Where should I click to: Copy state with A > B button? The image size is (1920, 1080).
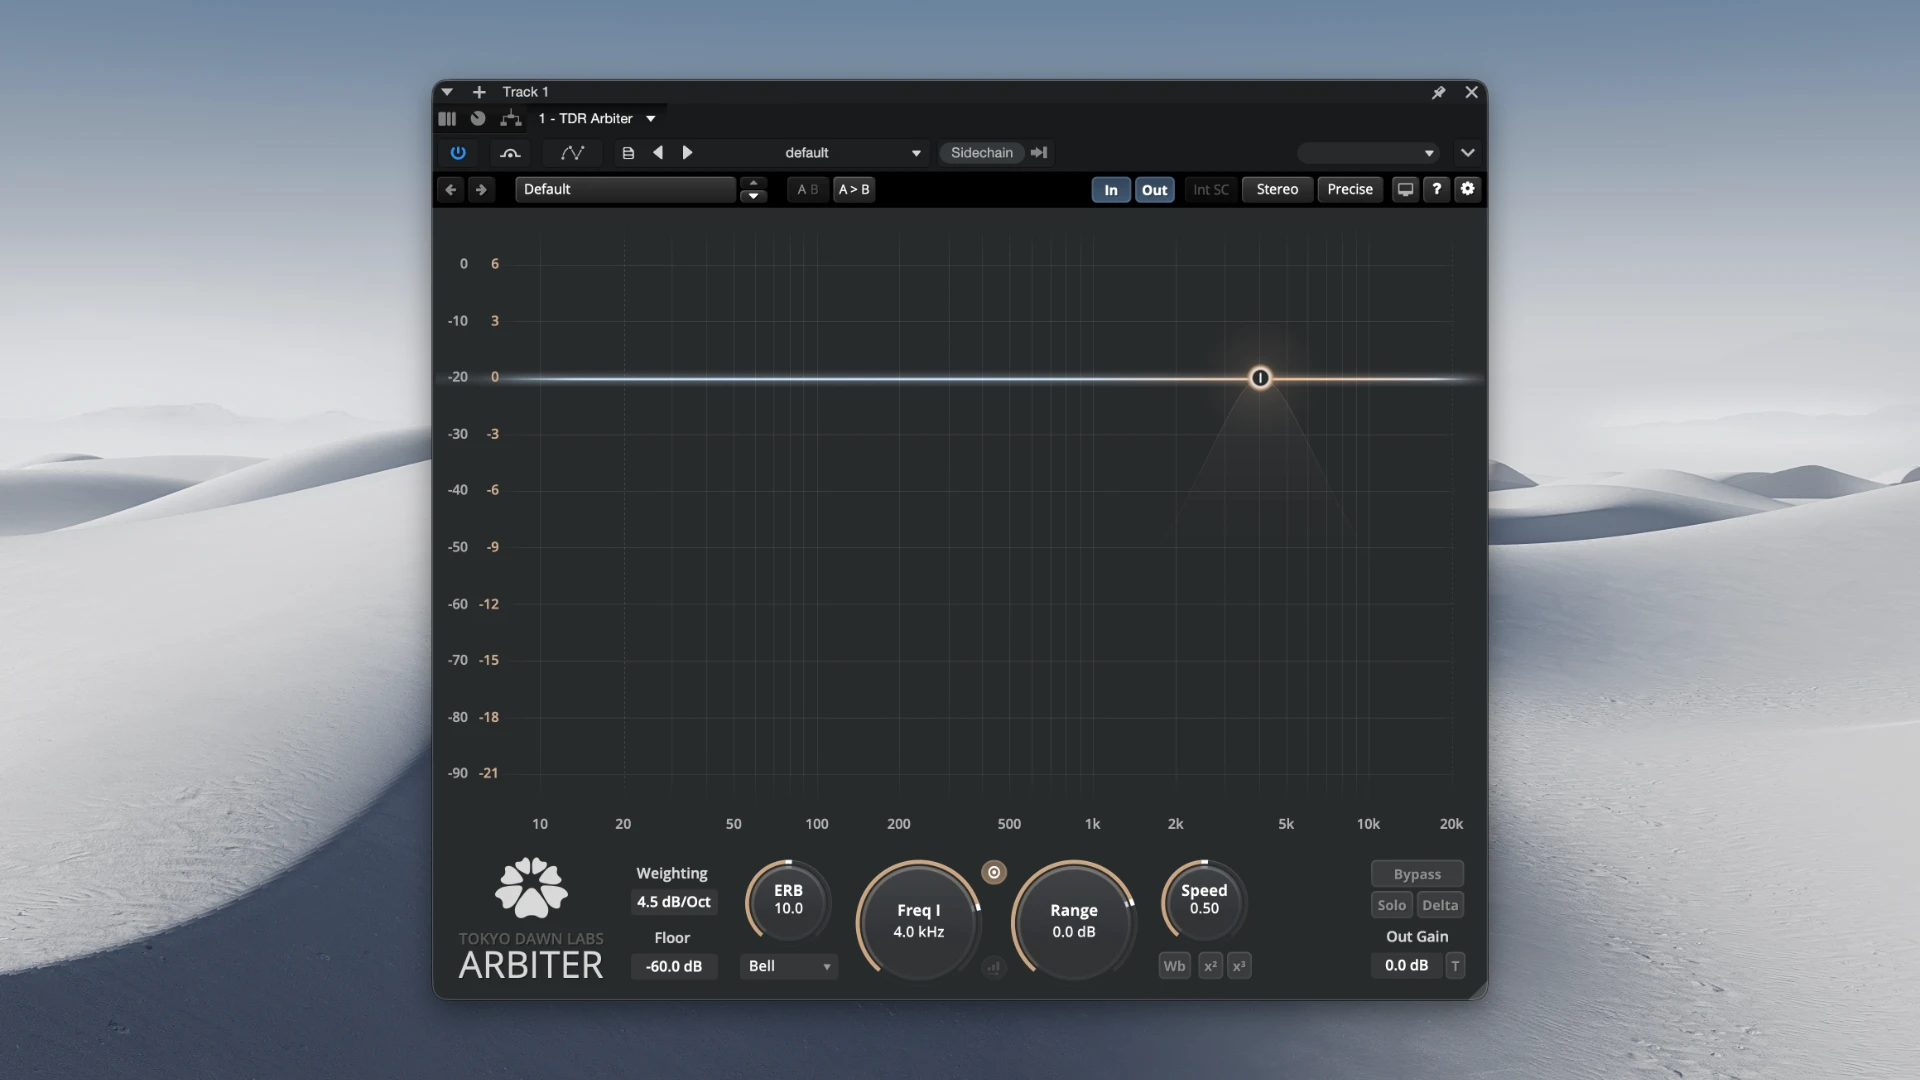(x=854, y=189)
